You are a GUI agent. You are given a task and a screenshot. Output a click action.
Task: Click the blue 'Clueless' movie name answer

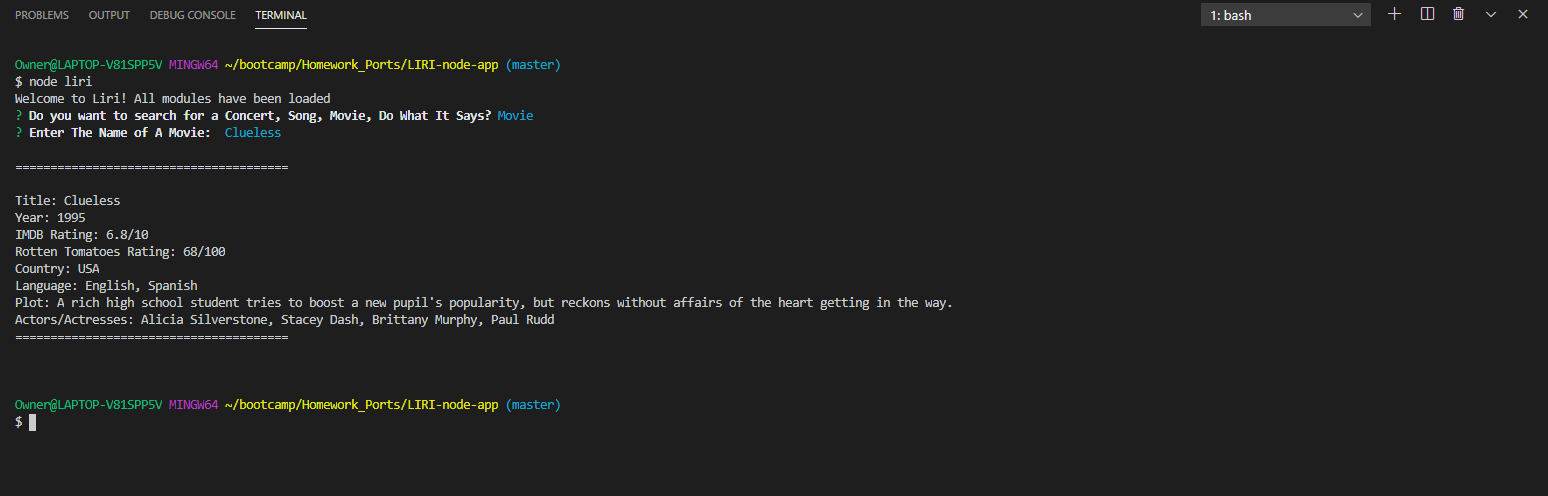tap(253, 133)
